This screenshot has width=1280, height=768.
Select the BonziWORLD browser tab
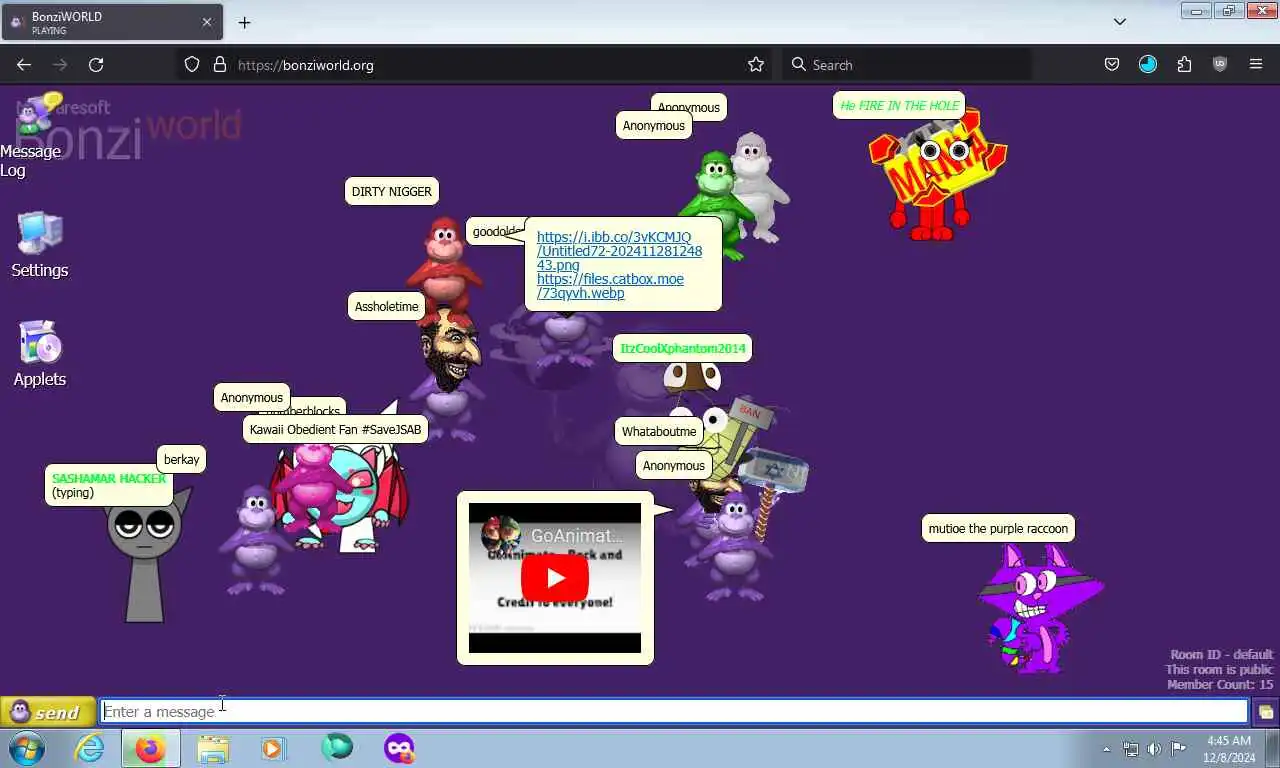pos(111,22)
